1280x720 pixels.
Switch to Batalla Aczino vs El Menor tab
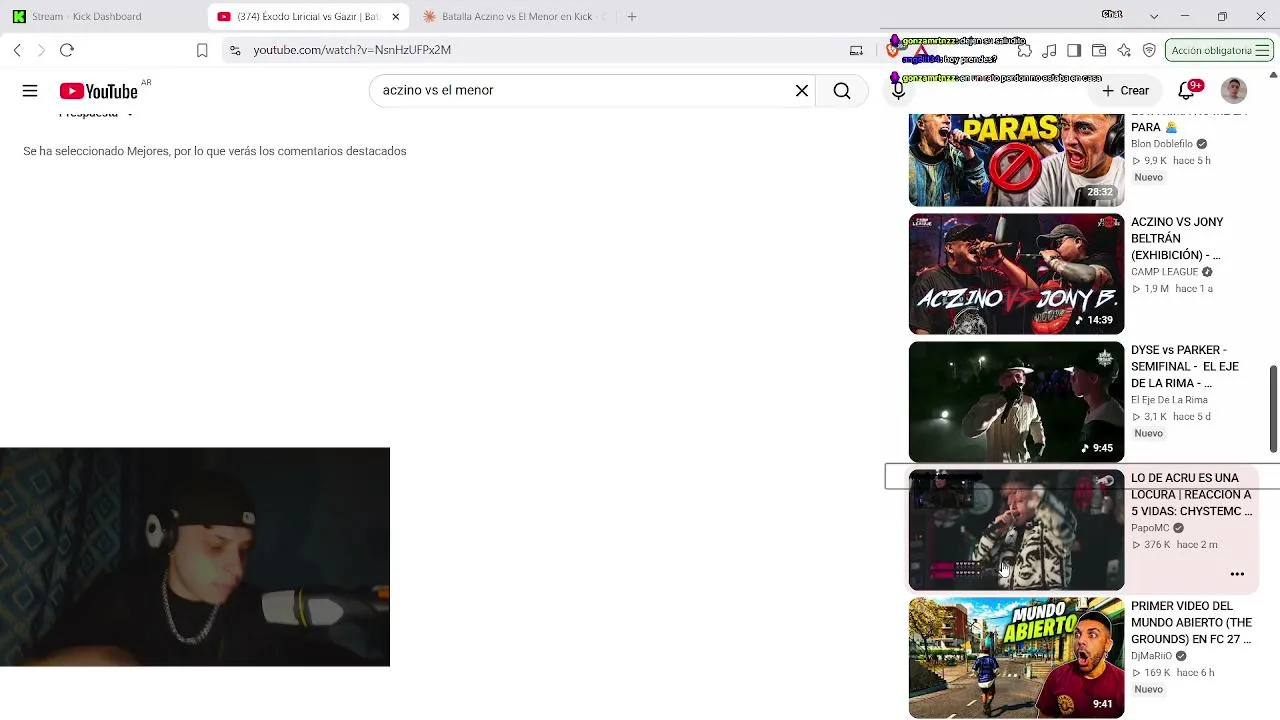(x=517, y=16)
